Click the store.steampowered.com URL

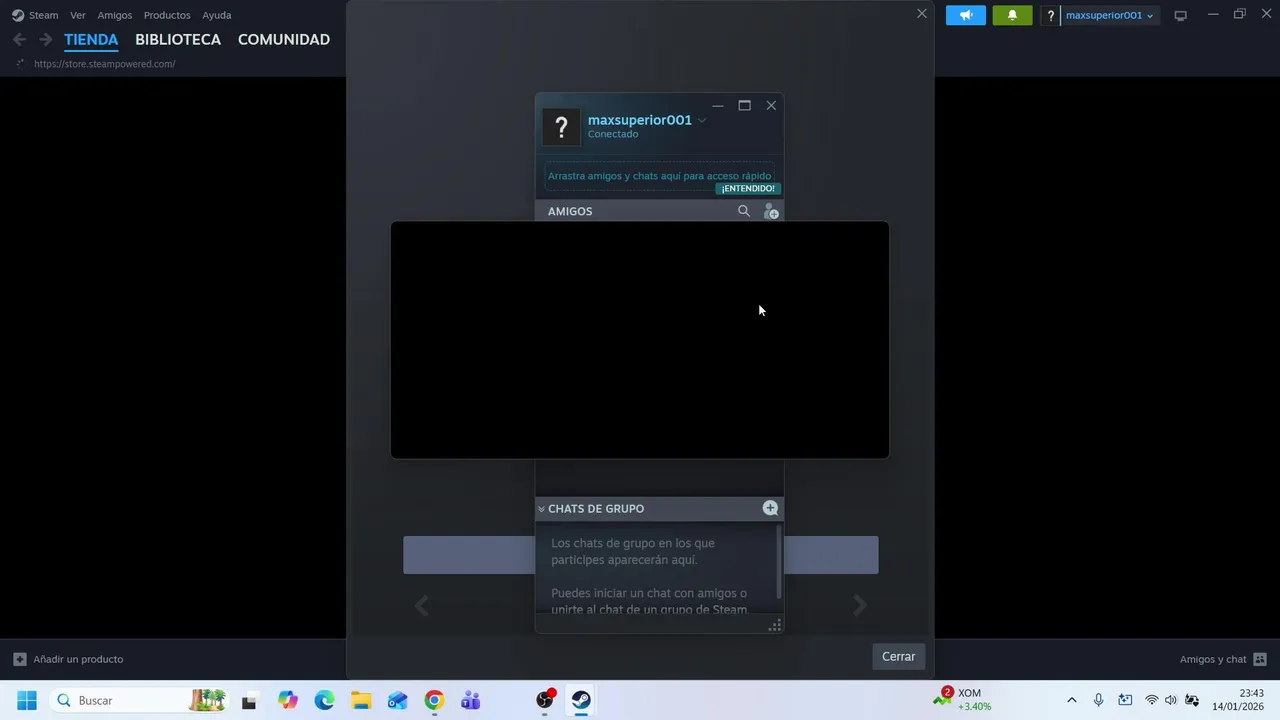point(104,64)
